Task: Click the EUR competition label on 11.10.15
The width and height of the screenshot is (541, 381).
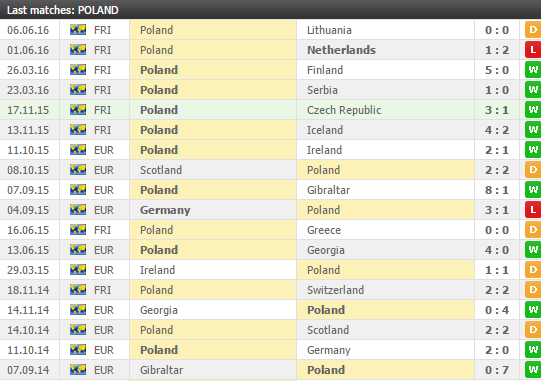Action: click(x=104, y=150)
